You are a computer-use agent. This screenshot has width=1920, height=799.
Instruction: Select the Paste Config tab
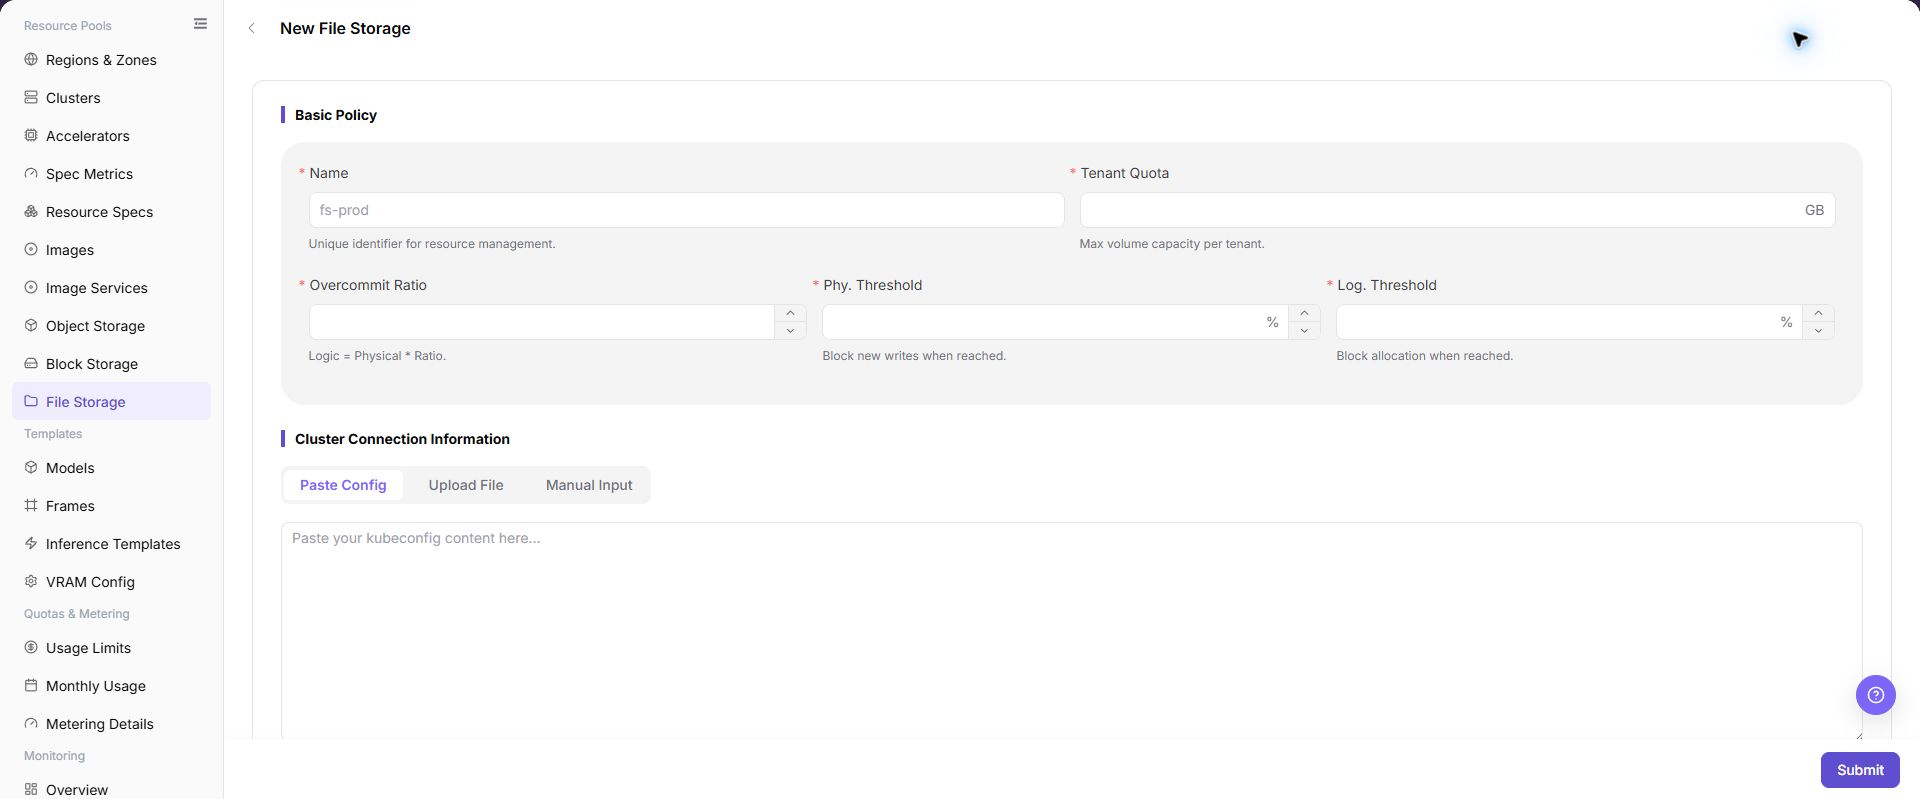pos(343,485)
